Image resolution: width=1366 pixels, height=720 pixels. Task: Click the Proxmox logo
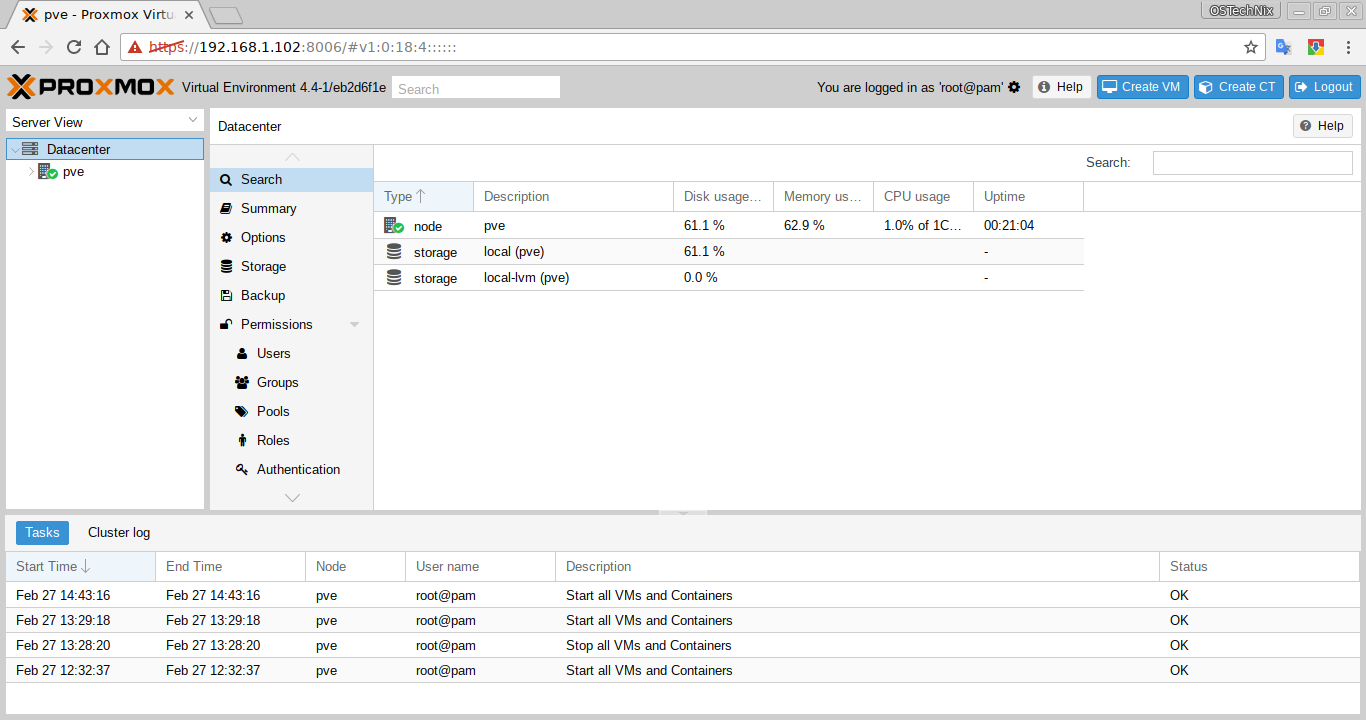[x=91, y=87]
